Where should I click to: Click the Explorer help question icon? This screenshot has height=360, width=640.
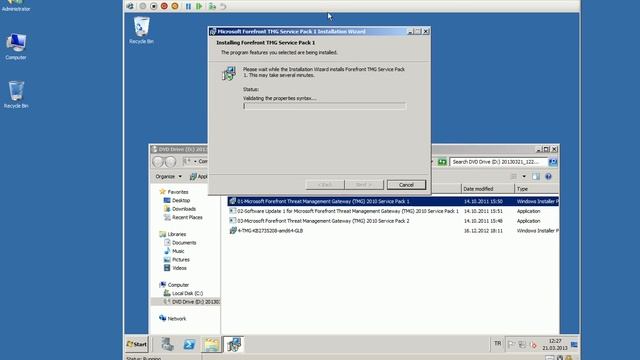548,177
